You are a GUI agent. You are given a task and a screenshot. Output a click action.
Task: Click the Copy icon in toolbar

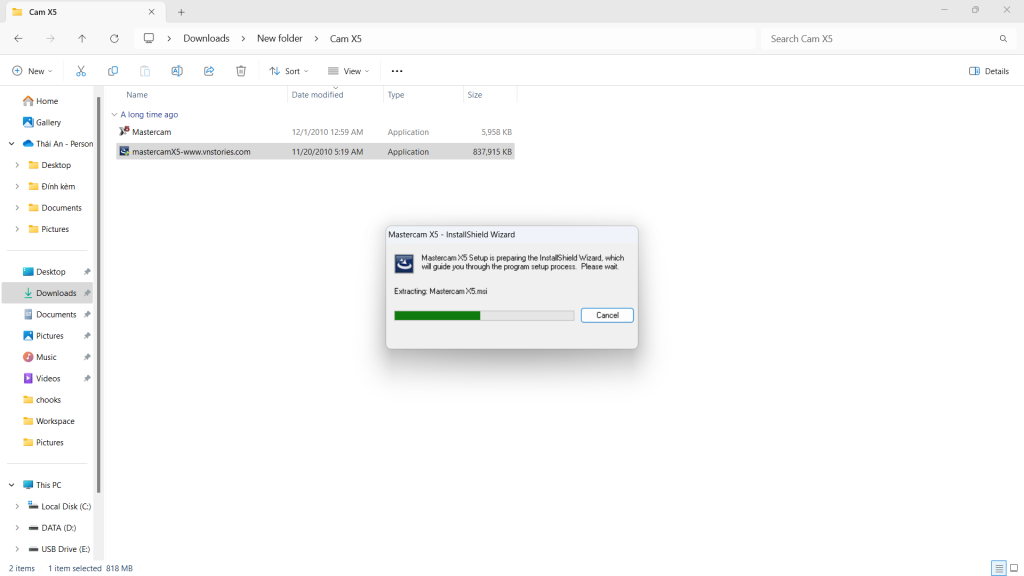[x=113, y=71]
